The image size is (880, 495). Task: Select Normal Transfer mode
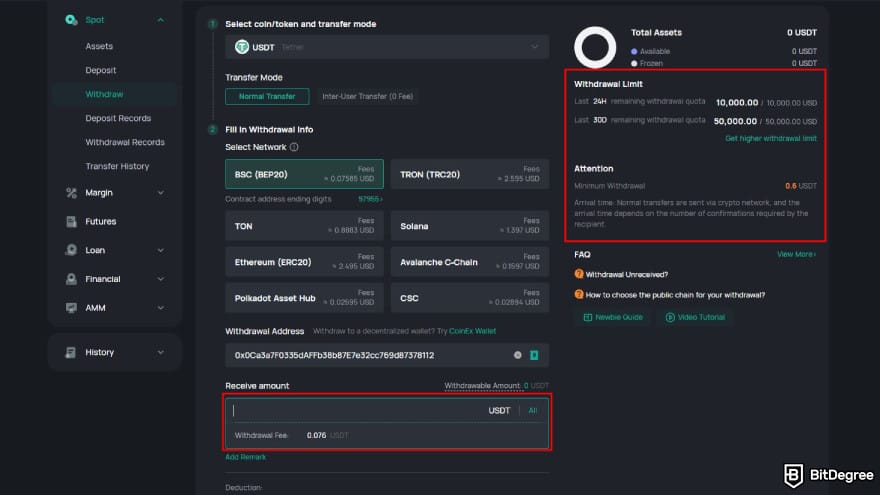tap(267, 97)
